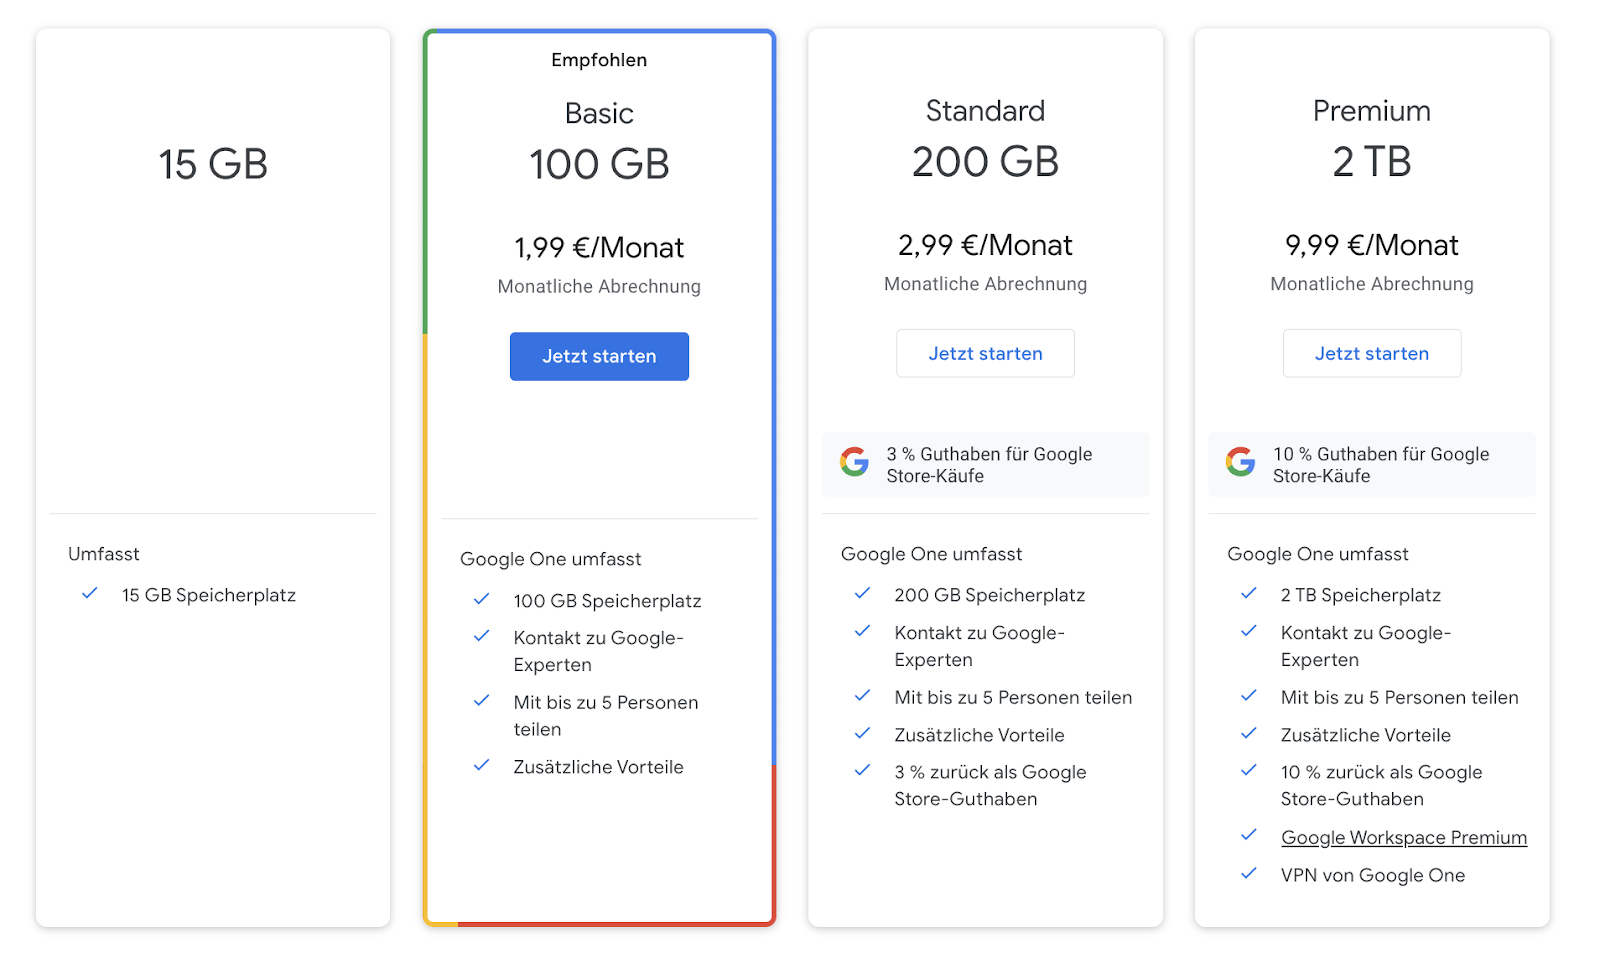Click checkmark beside 15 GB Speicherplatz

tap(90, 593)
